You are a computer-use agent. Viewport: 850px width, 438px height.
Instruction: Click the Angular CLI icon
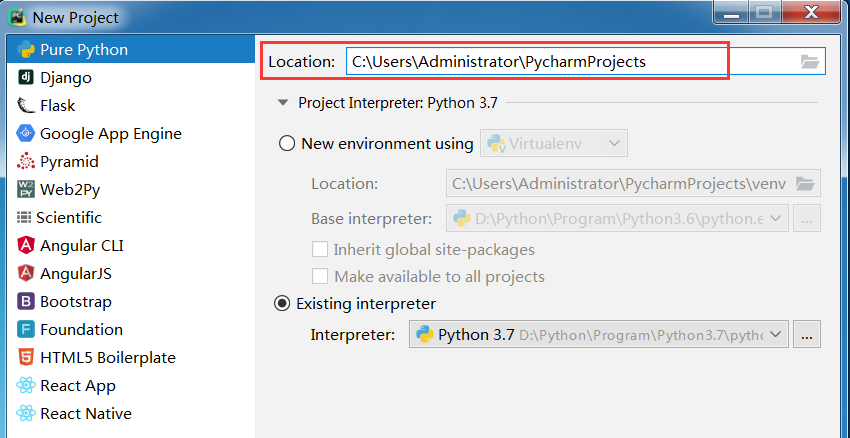25,246
